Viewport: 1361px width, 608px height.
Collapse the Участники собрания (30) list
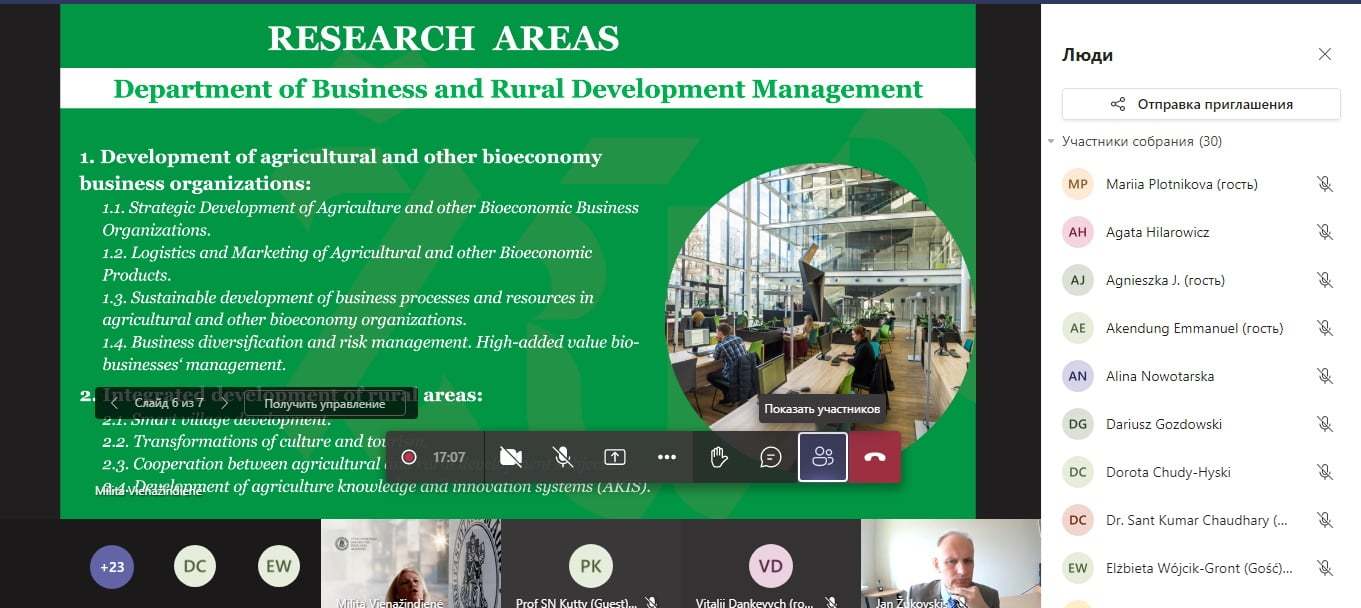click(1051, 142)
